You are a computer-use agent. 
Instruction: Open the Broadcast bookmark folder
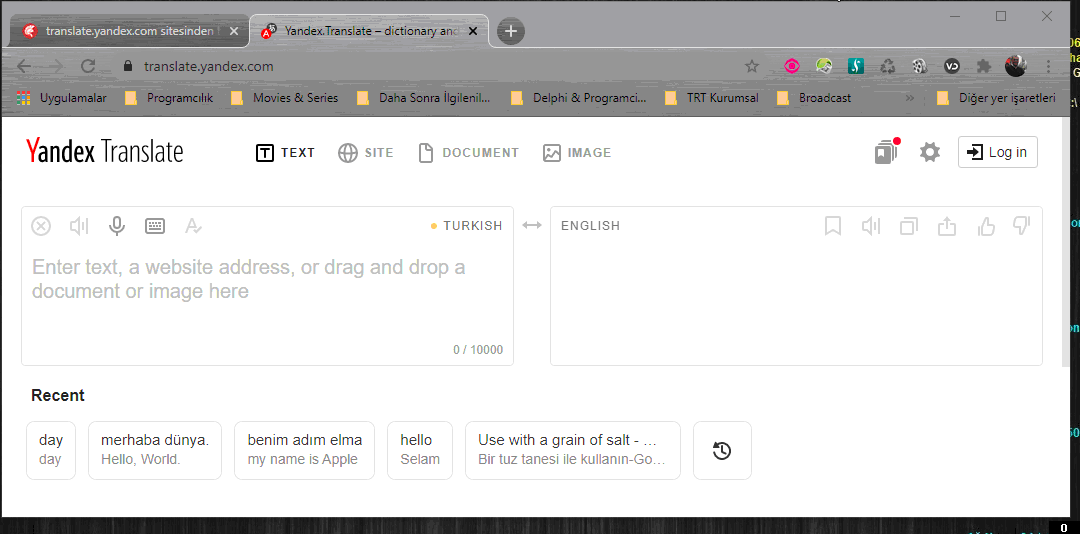tap(813, 98)
